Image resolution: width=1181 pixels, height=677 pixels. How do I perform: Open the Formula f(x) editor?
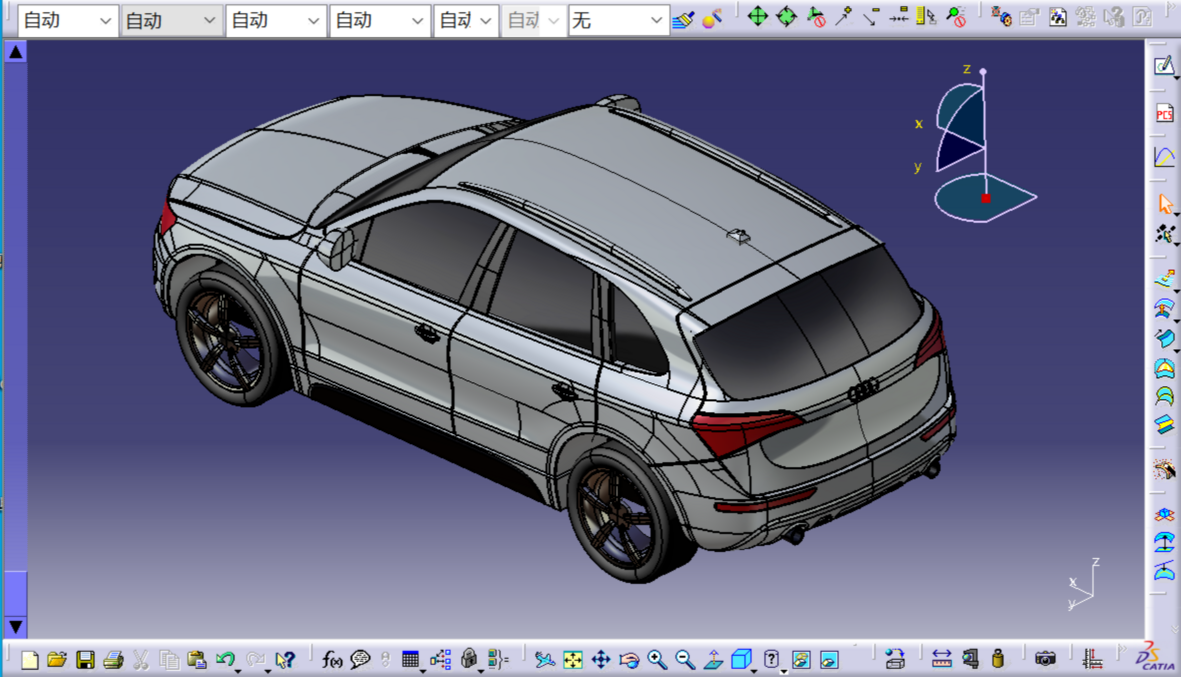point(332,659)
